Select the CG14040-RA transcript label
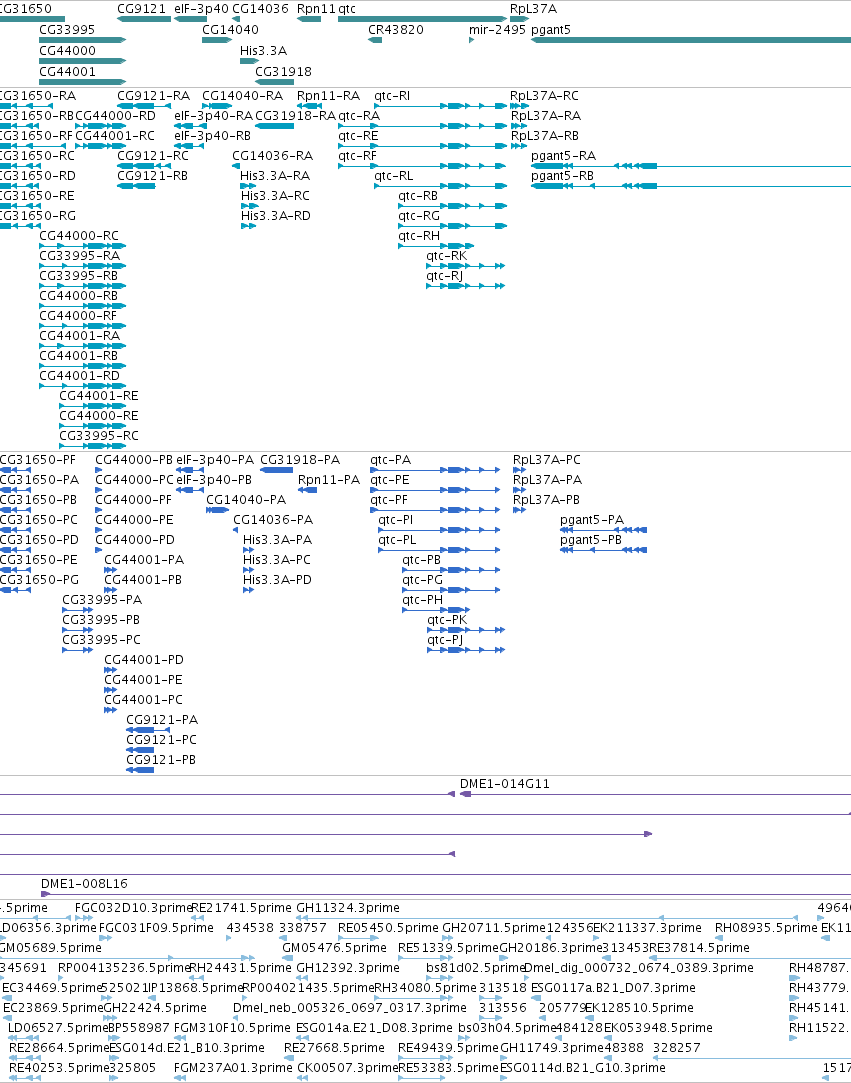This screenshot has width=851, height=1083. 242,95
